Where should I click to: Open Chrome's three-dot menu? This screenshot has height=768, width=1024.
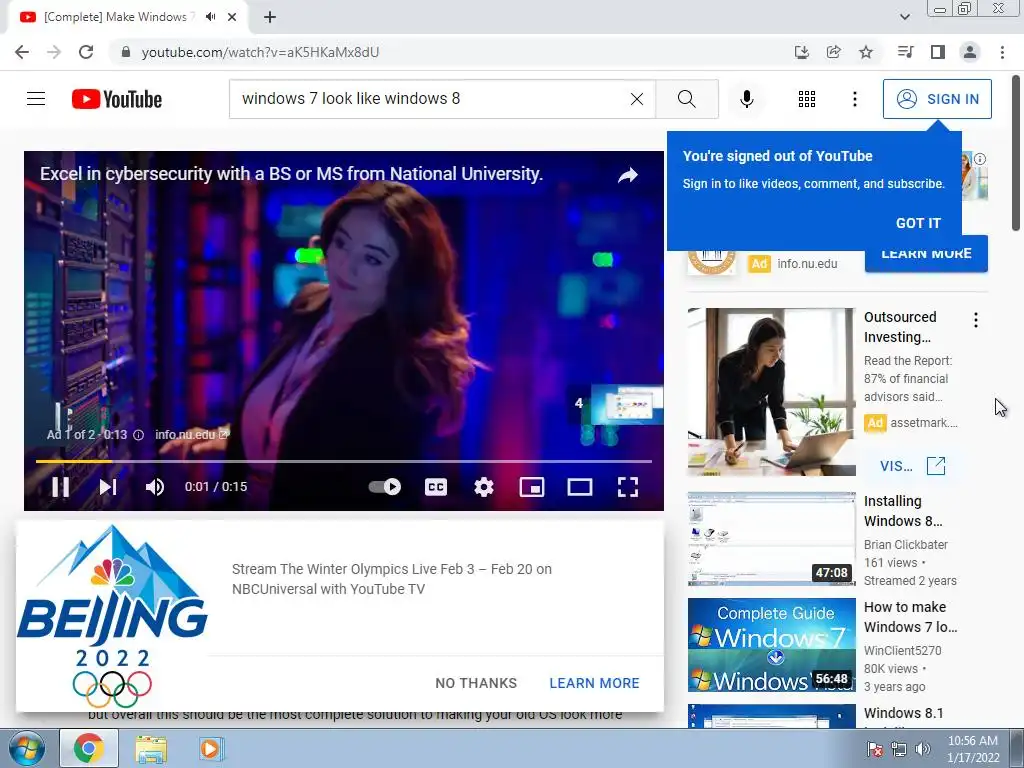coord(1002,52)
